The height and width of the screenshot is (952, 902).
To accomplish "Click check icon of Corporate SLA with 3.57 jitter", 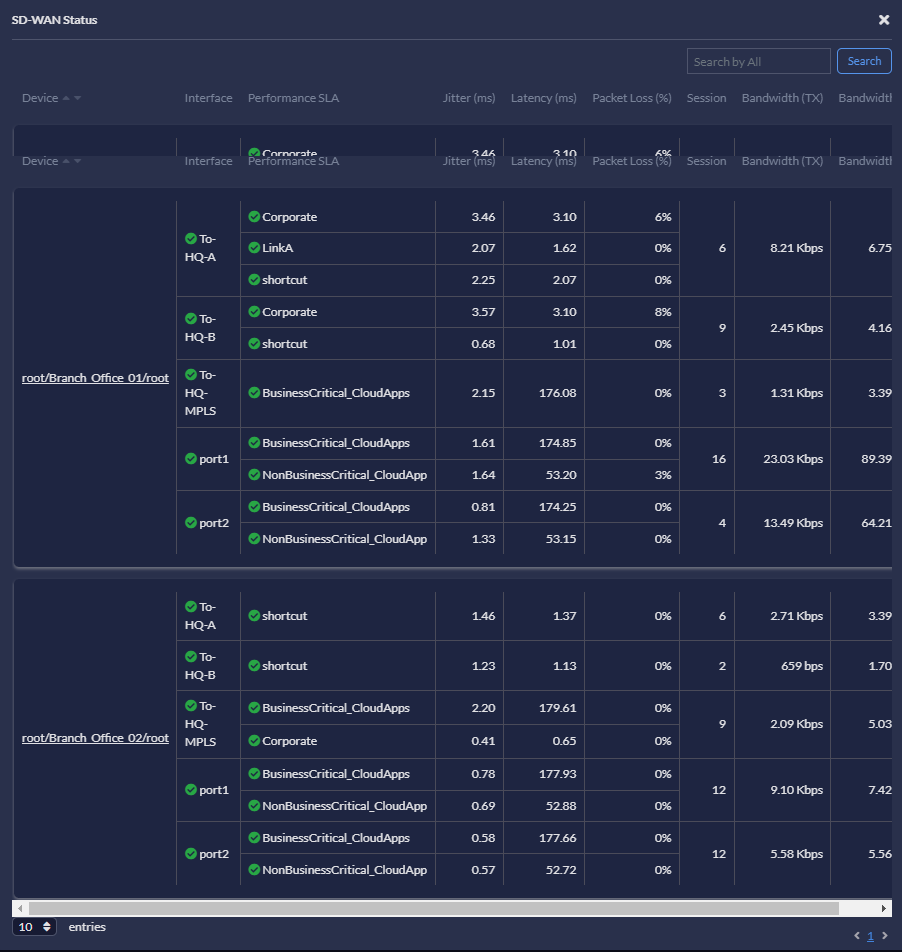I will point(254,311).
